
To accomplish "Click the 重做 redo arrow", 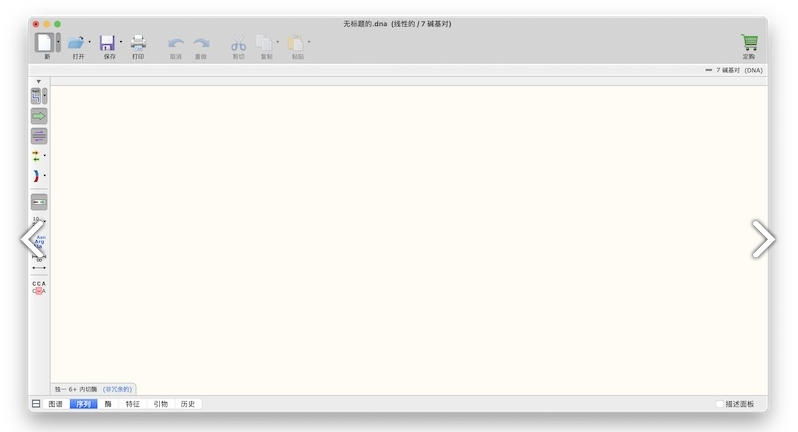I will click(201, 43).
